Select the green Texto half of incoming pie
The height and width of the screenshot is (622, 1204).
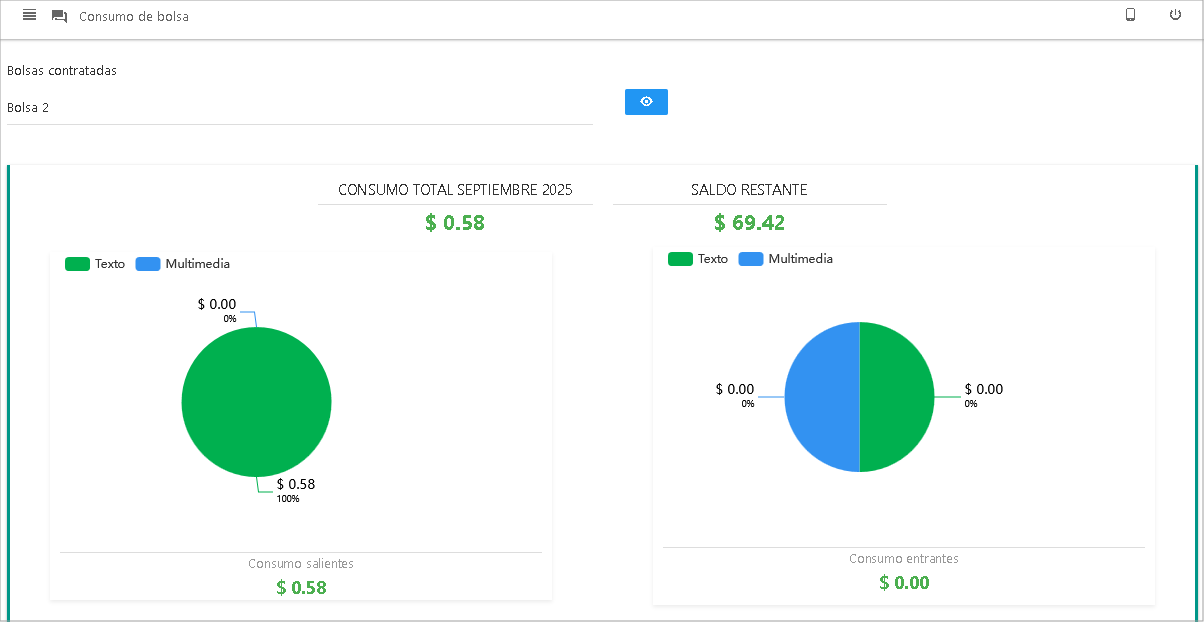coord(897,397)
